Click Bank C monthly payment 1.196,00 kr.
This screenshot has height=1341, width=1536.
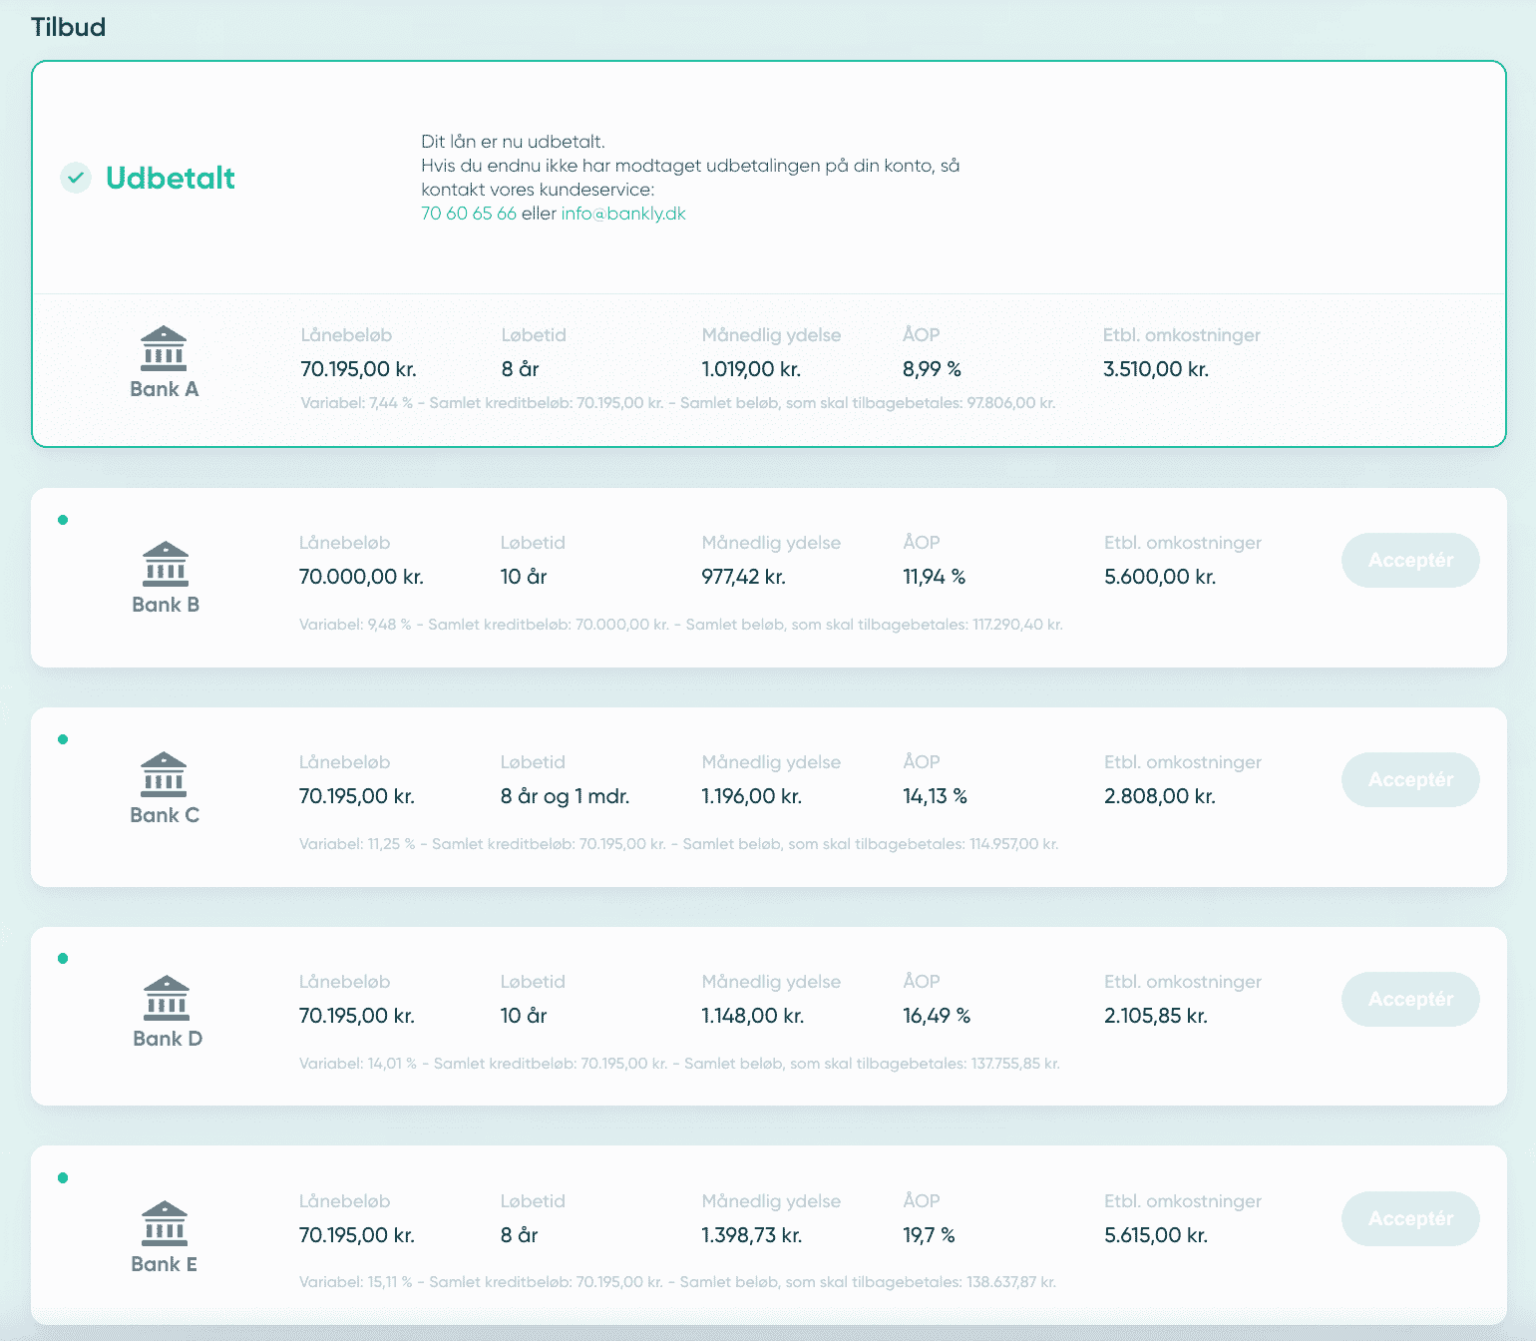[x=752, y=796]
